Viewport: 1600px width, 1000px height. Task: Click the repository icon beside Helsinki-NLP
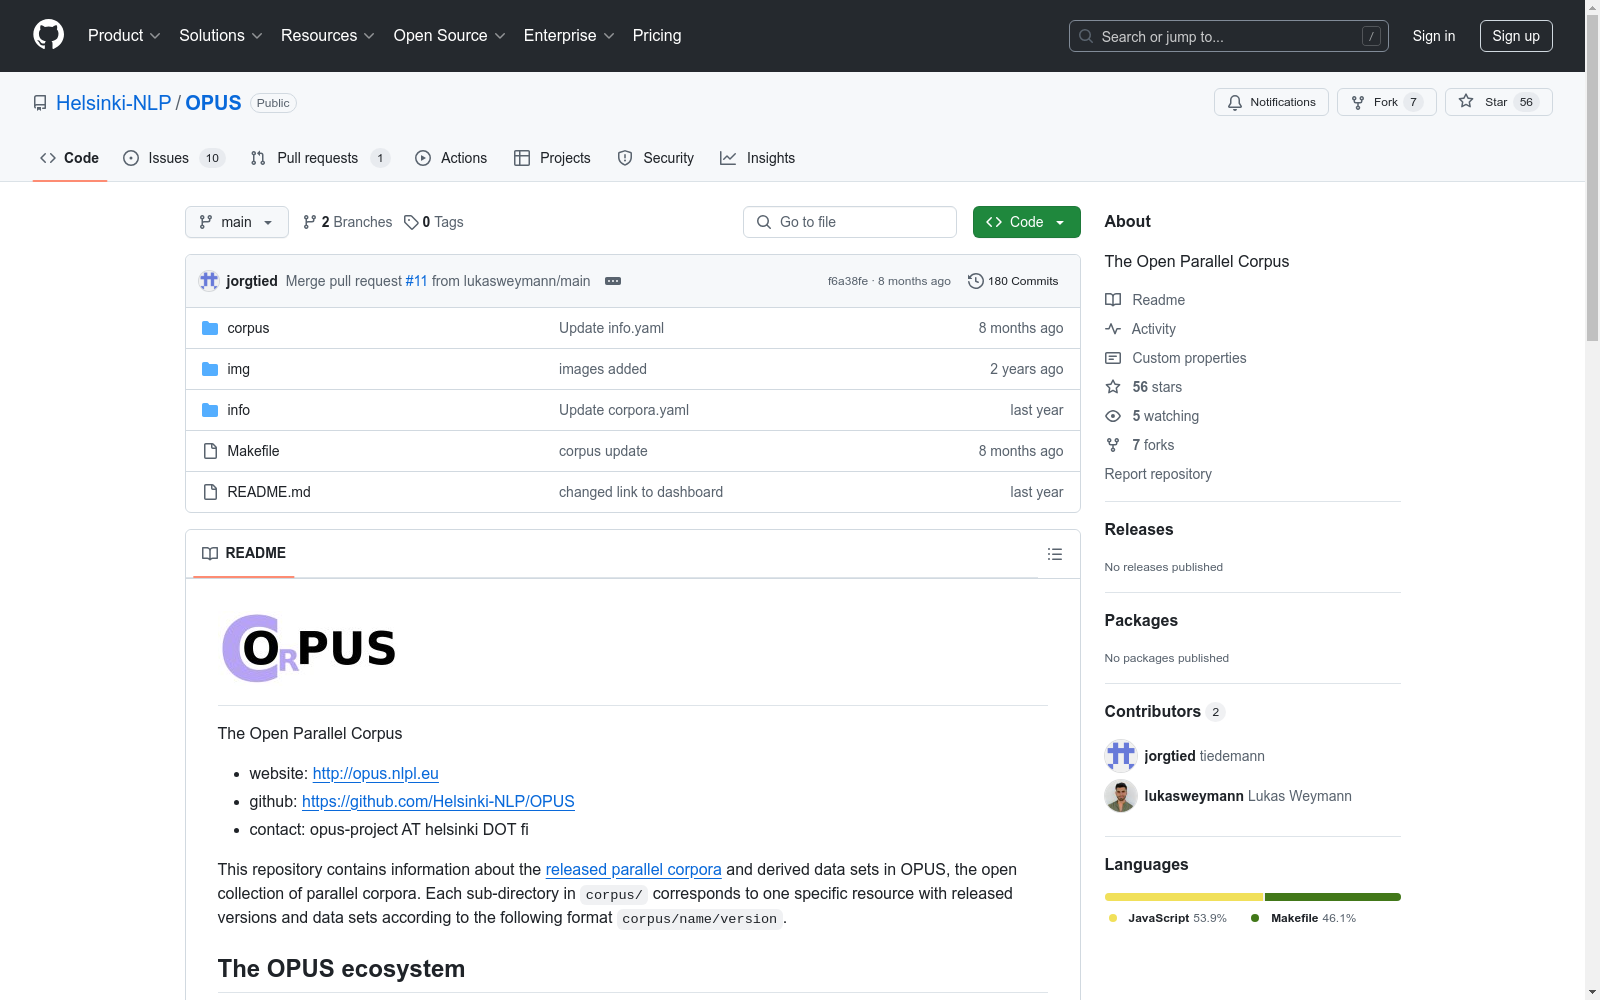40,103
